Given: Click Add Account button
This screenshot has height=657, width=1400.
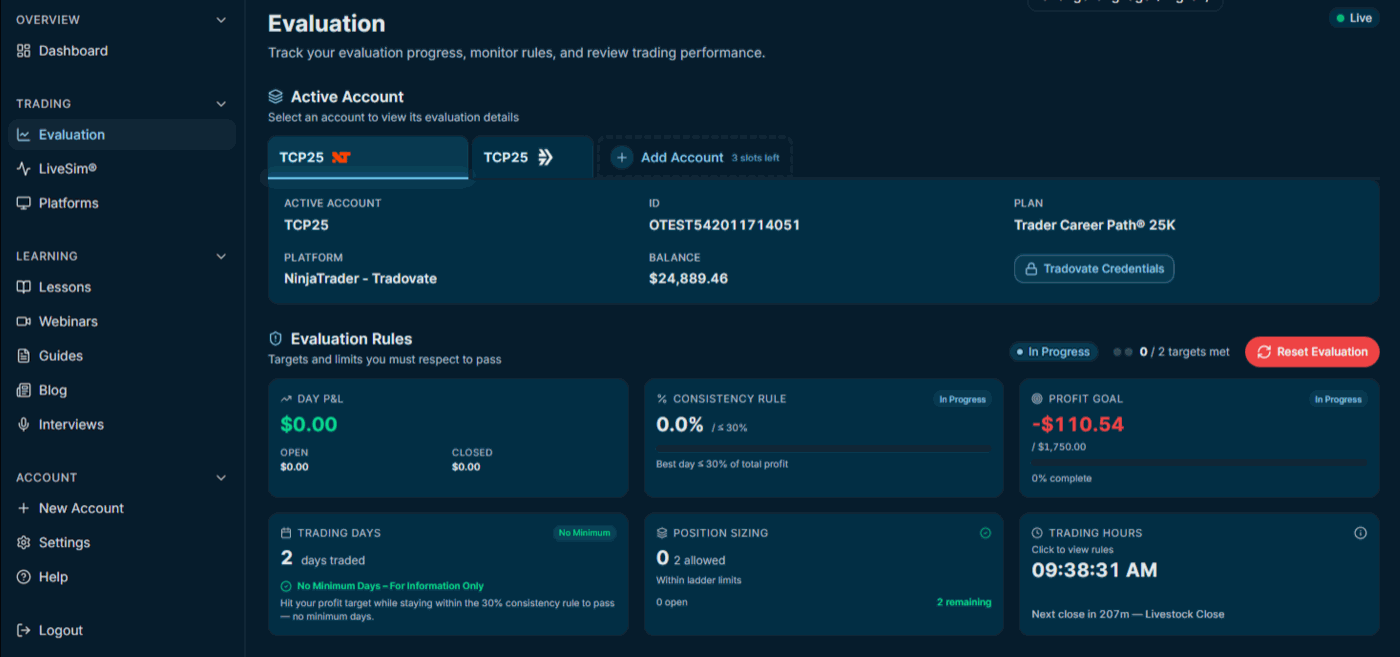Looking at the screenshot, I should [695, 157].
